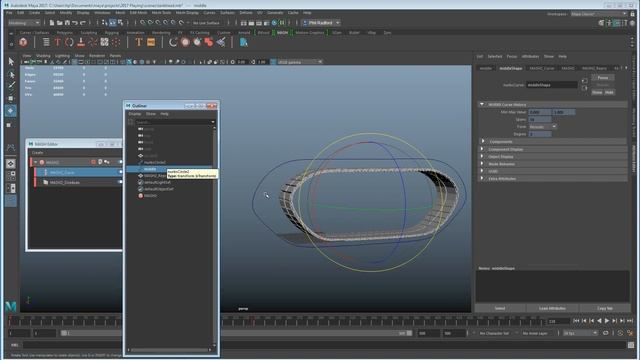Click the MASH2 row's connection icon
This screenshot has height=360, width=640.
click(107, 162)
